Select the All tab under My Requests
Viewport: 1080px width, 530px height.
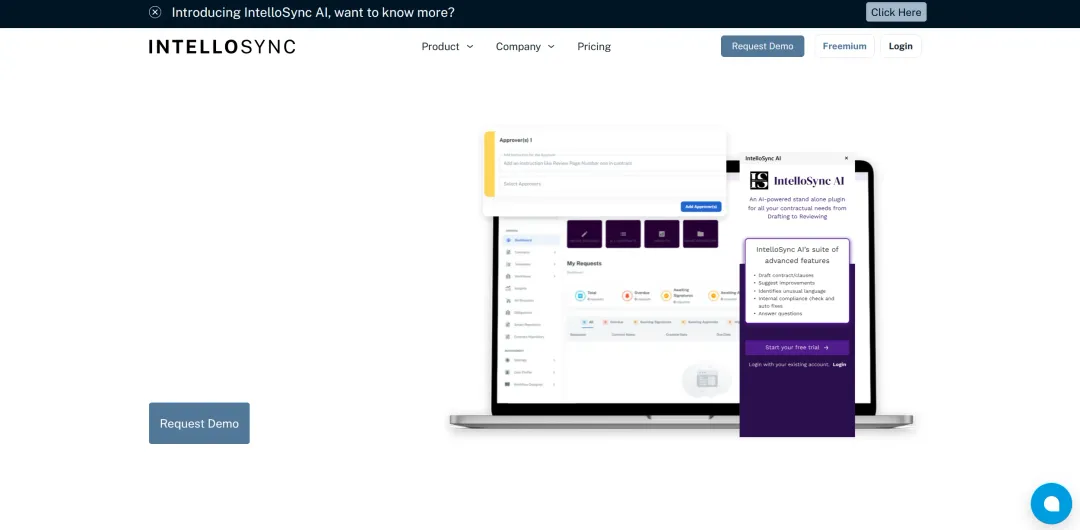click(x=588, y=322)
